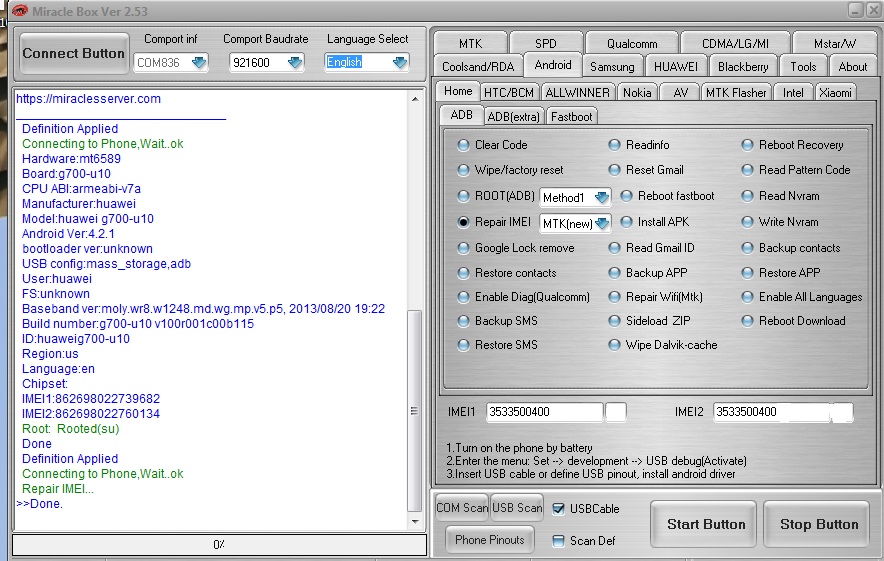Switch to the Fastboot sub-tab
Screen dimensions: 884x561
point(571,117)
